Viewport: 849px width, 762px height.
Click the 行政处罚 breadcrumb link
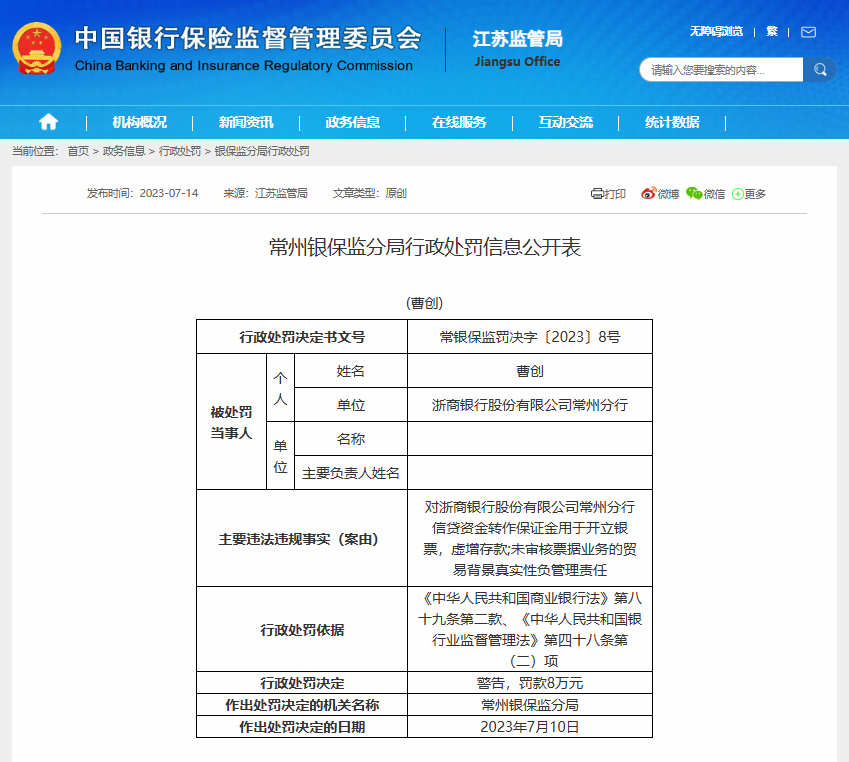coord(180,151)
